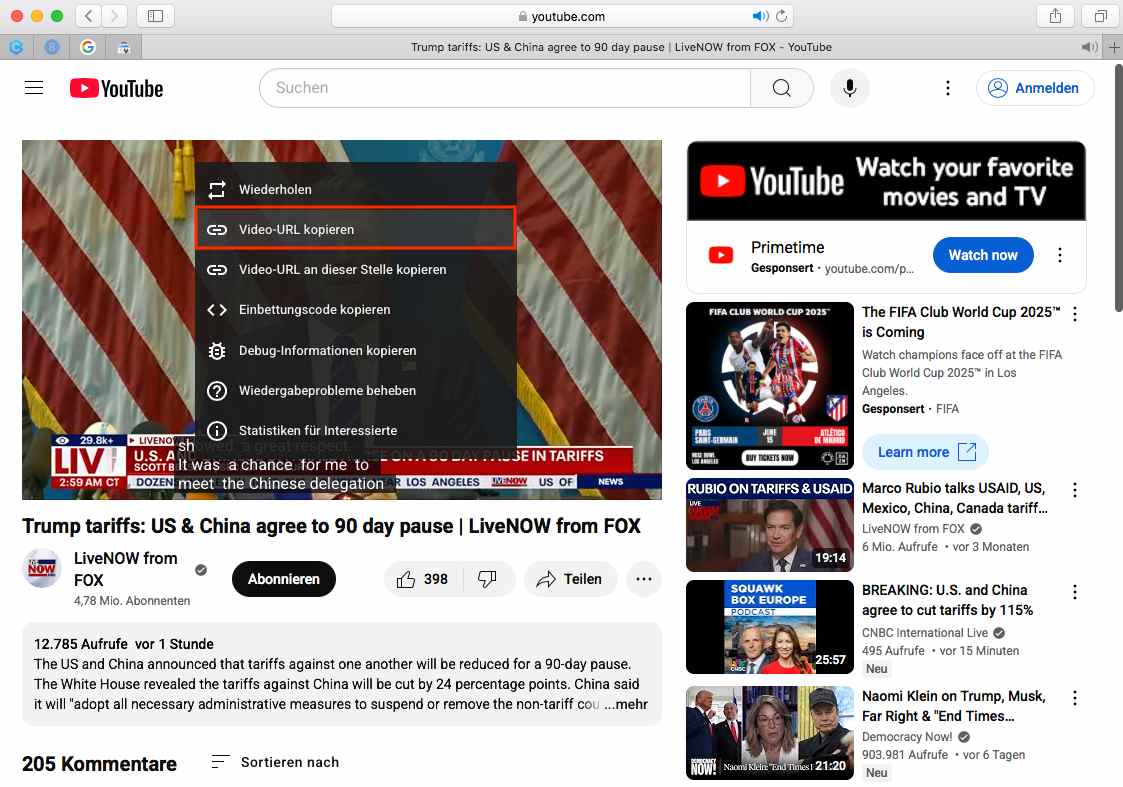Click Watch now on the Primetime ad
This screenshot has height=787, width=1123.
pos(983,255)
